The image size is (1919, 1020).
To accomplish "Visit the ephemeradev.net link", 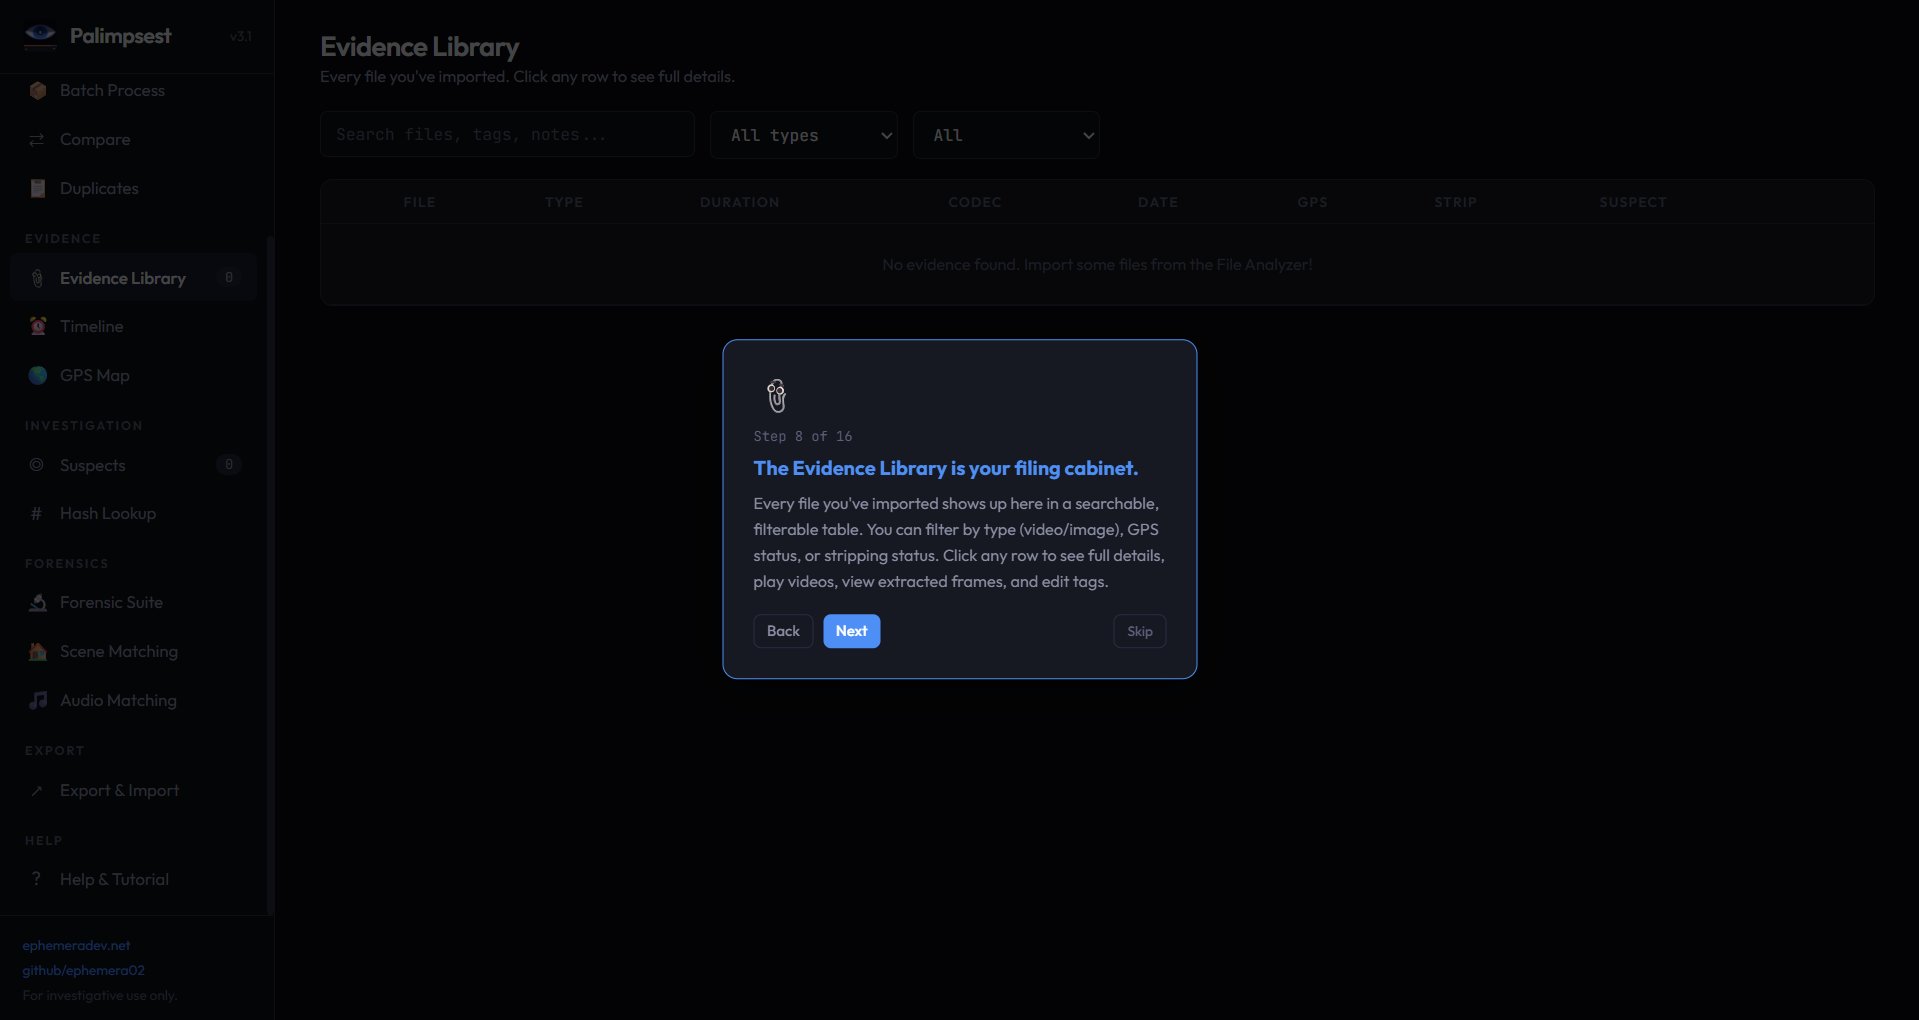I will pyautogui.click(x=76, y=945).
